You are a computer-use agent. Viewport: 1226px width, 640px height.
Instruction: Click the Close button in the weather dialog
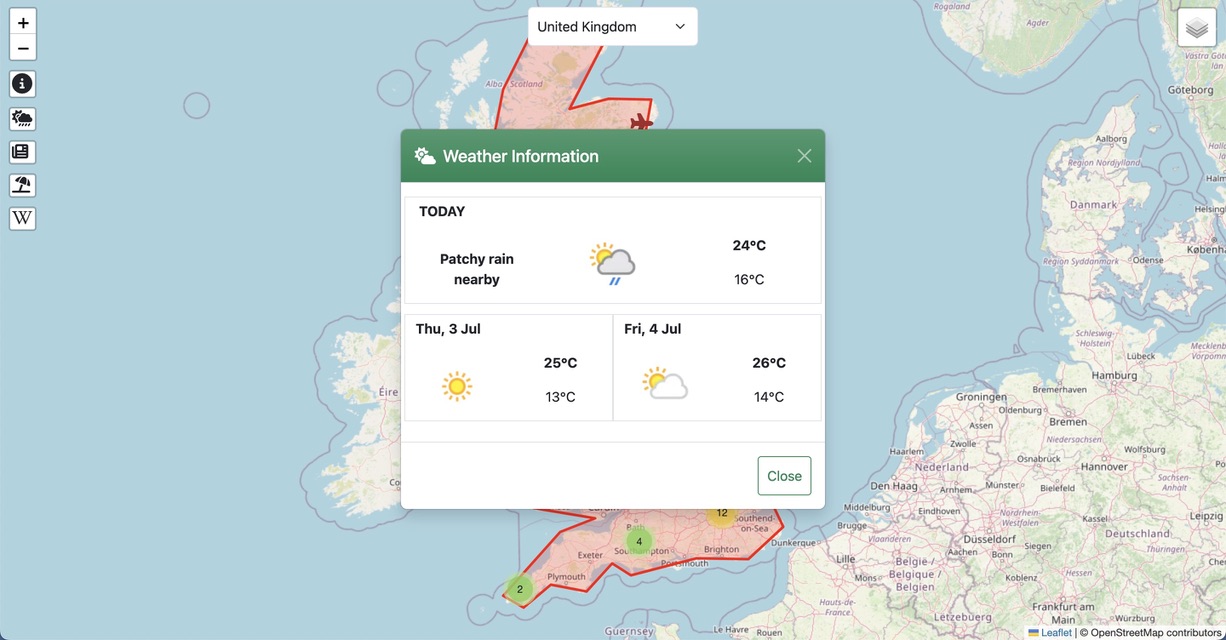(784, 476)
